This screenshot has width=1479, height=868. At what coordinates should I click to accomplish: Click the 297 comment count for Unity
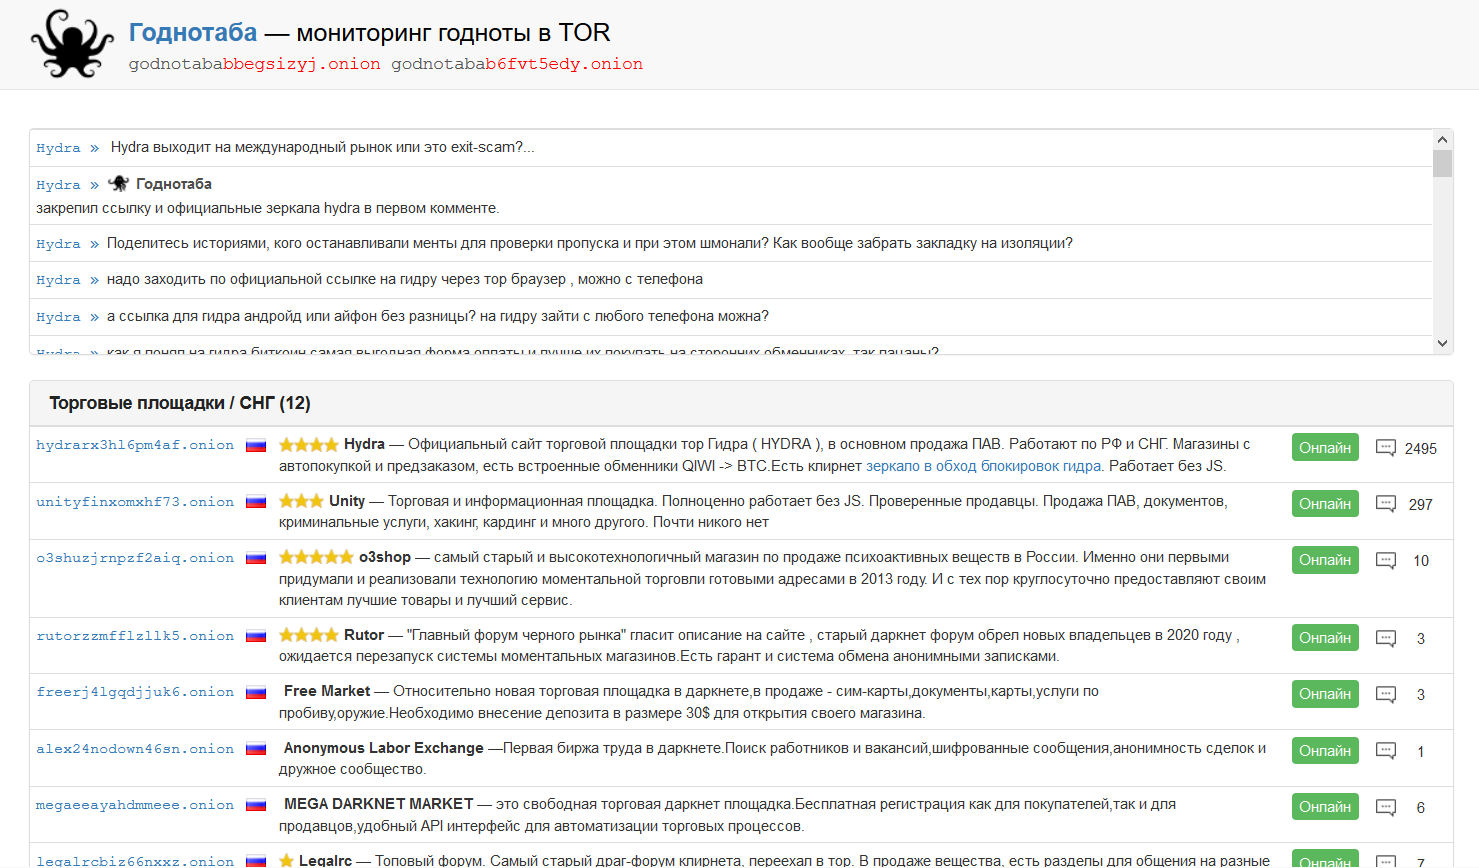(x=1421, y=505)
